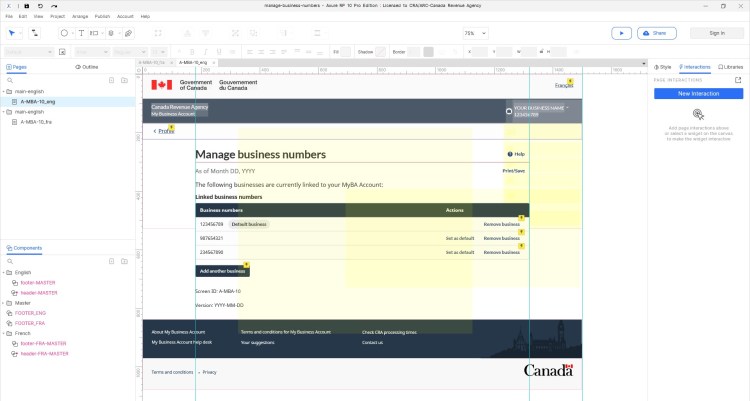Select the arrow selection tool
Image resolution: width=750 pixels, height=401 pixels.
click(12, 33)
